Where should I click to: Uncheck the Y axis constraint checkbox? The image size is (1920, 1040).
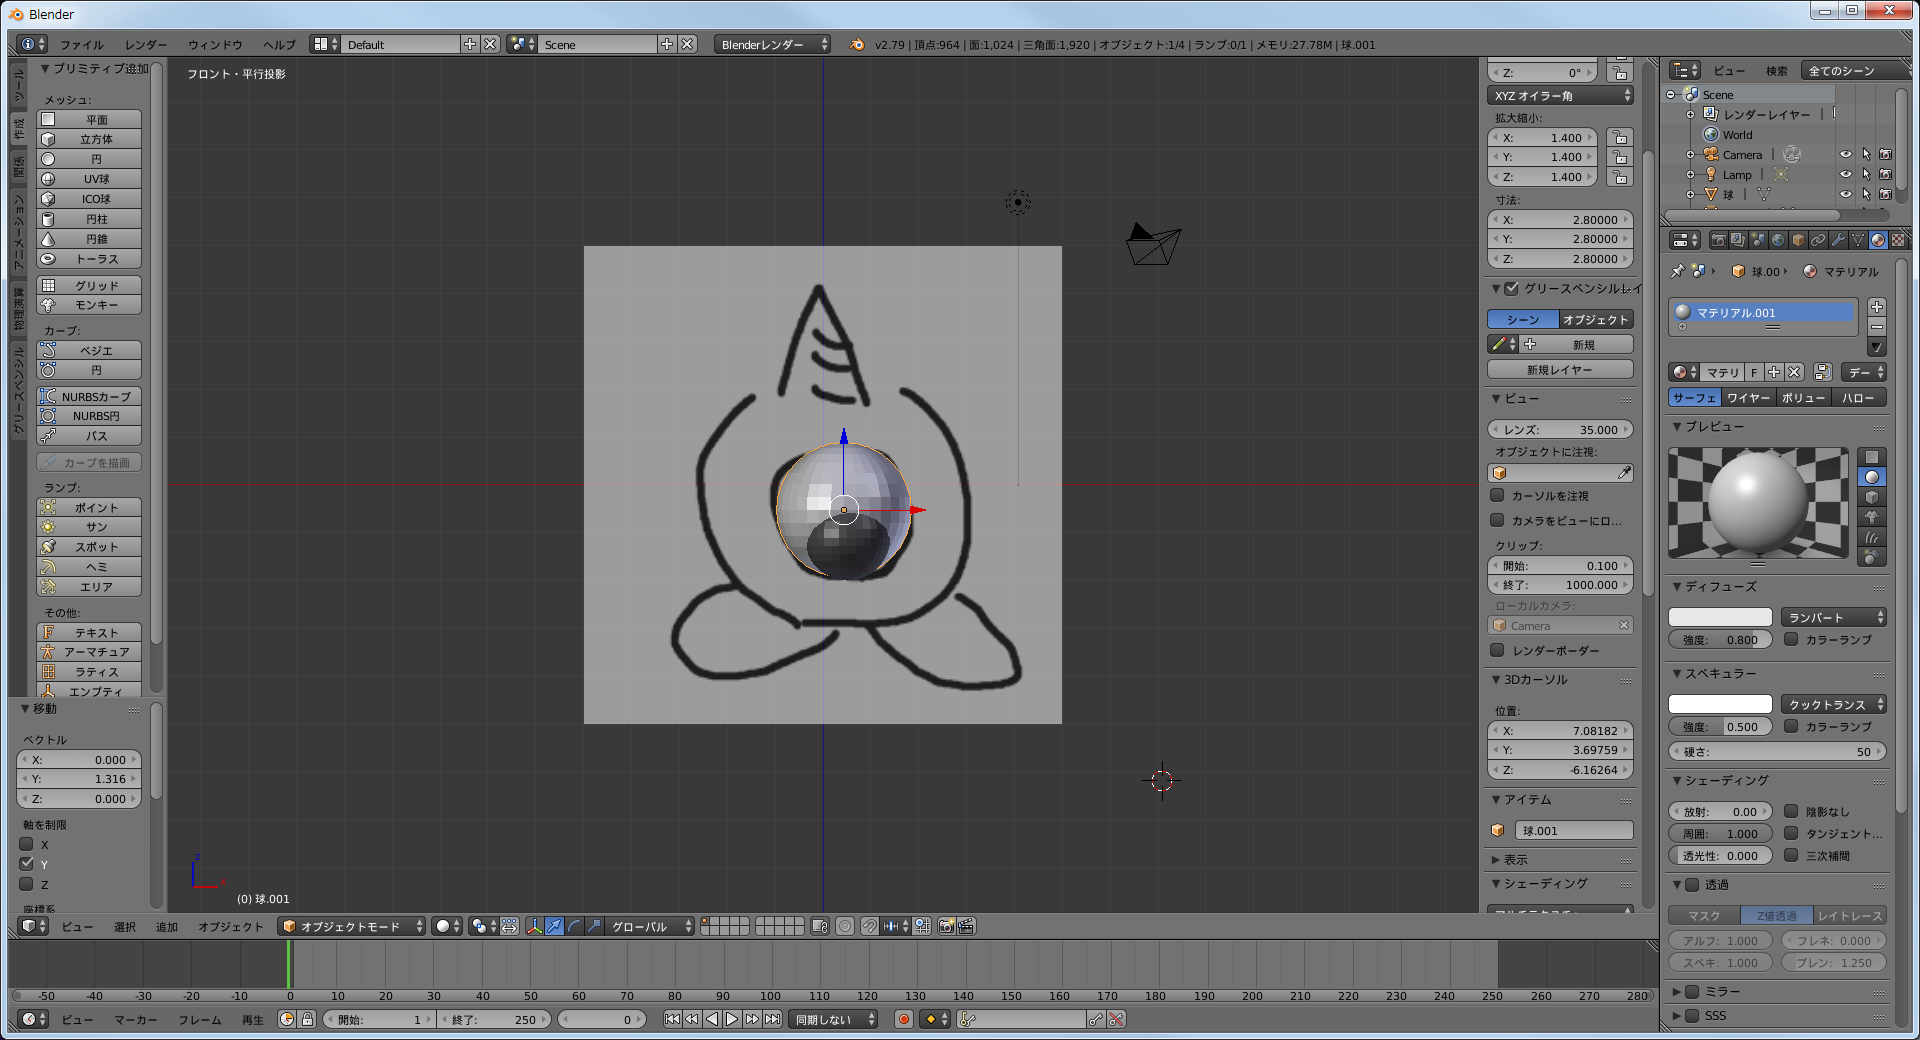point(27,864)
